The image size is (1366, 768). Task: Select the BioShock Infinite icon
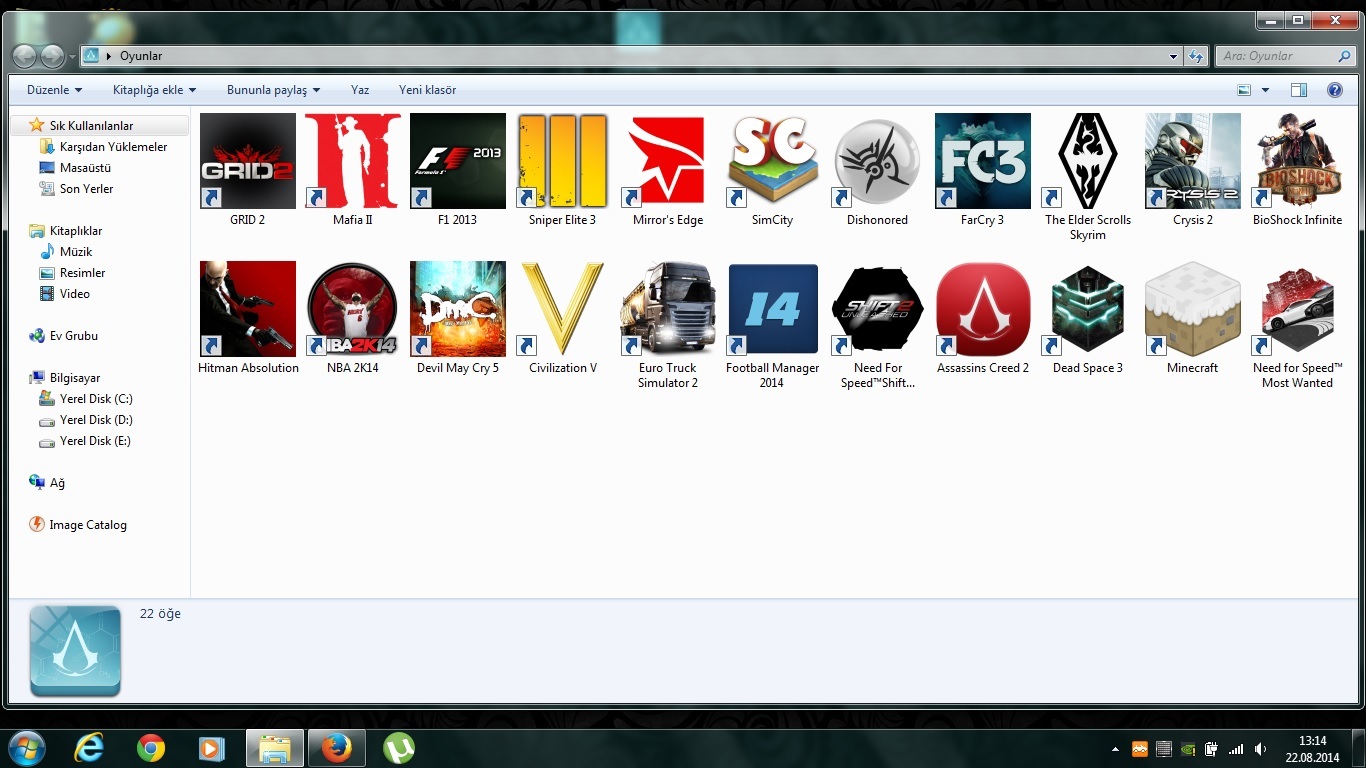[x=1298, y=161]
